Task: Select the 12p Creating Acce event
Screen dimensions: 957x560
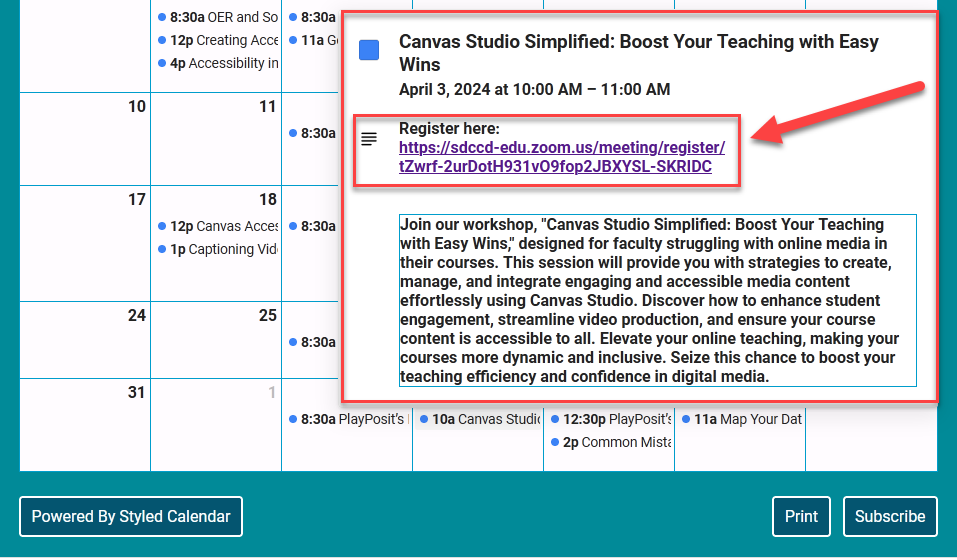Action: 218,40
